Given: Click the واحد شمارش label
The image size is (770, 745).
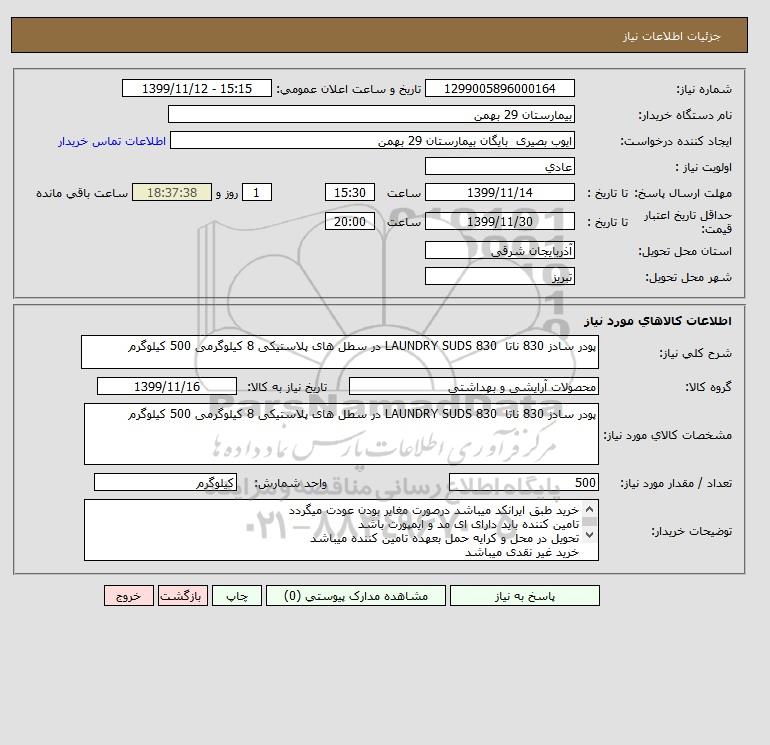Looking at the screenshot, I should (291, 483).
